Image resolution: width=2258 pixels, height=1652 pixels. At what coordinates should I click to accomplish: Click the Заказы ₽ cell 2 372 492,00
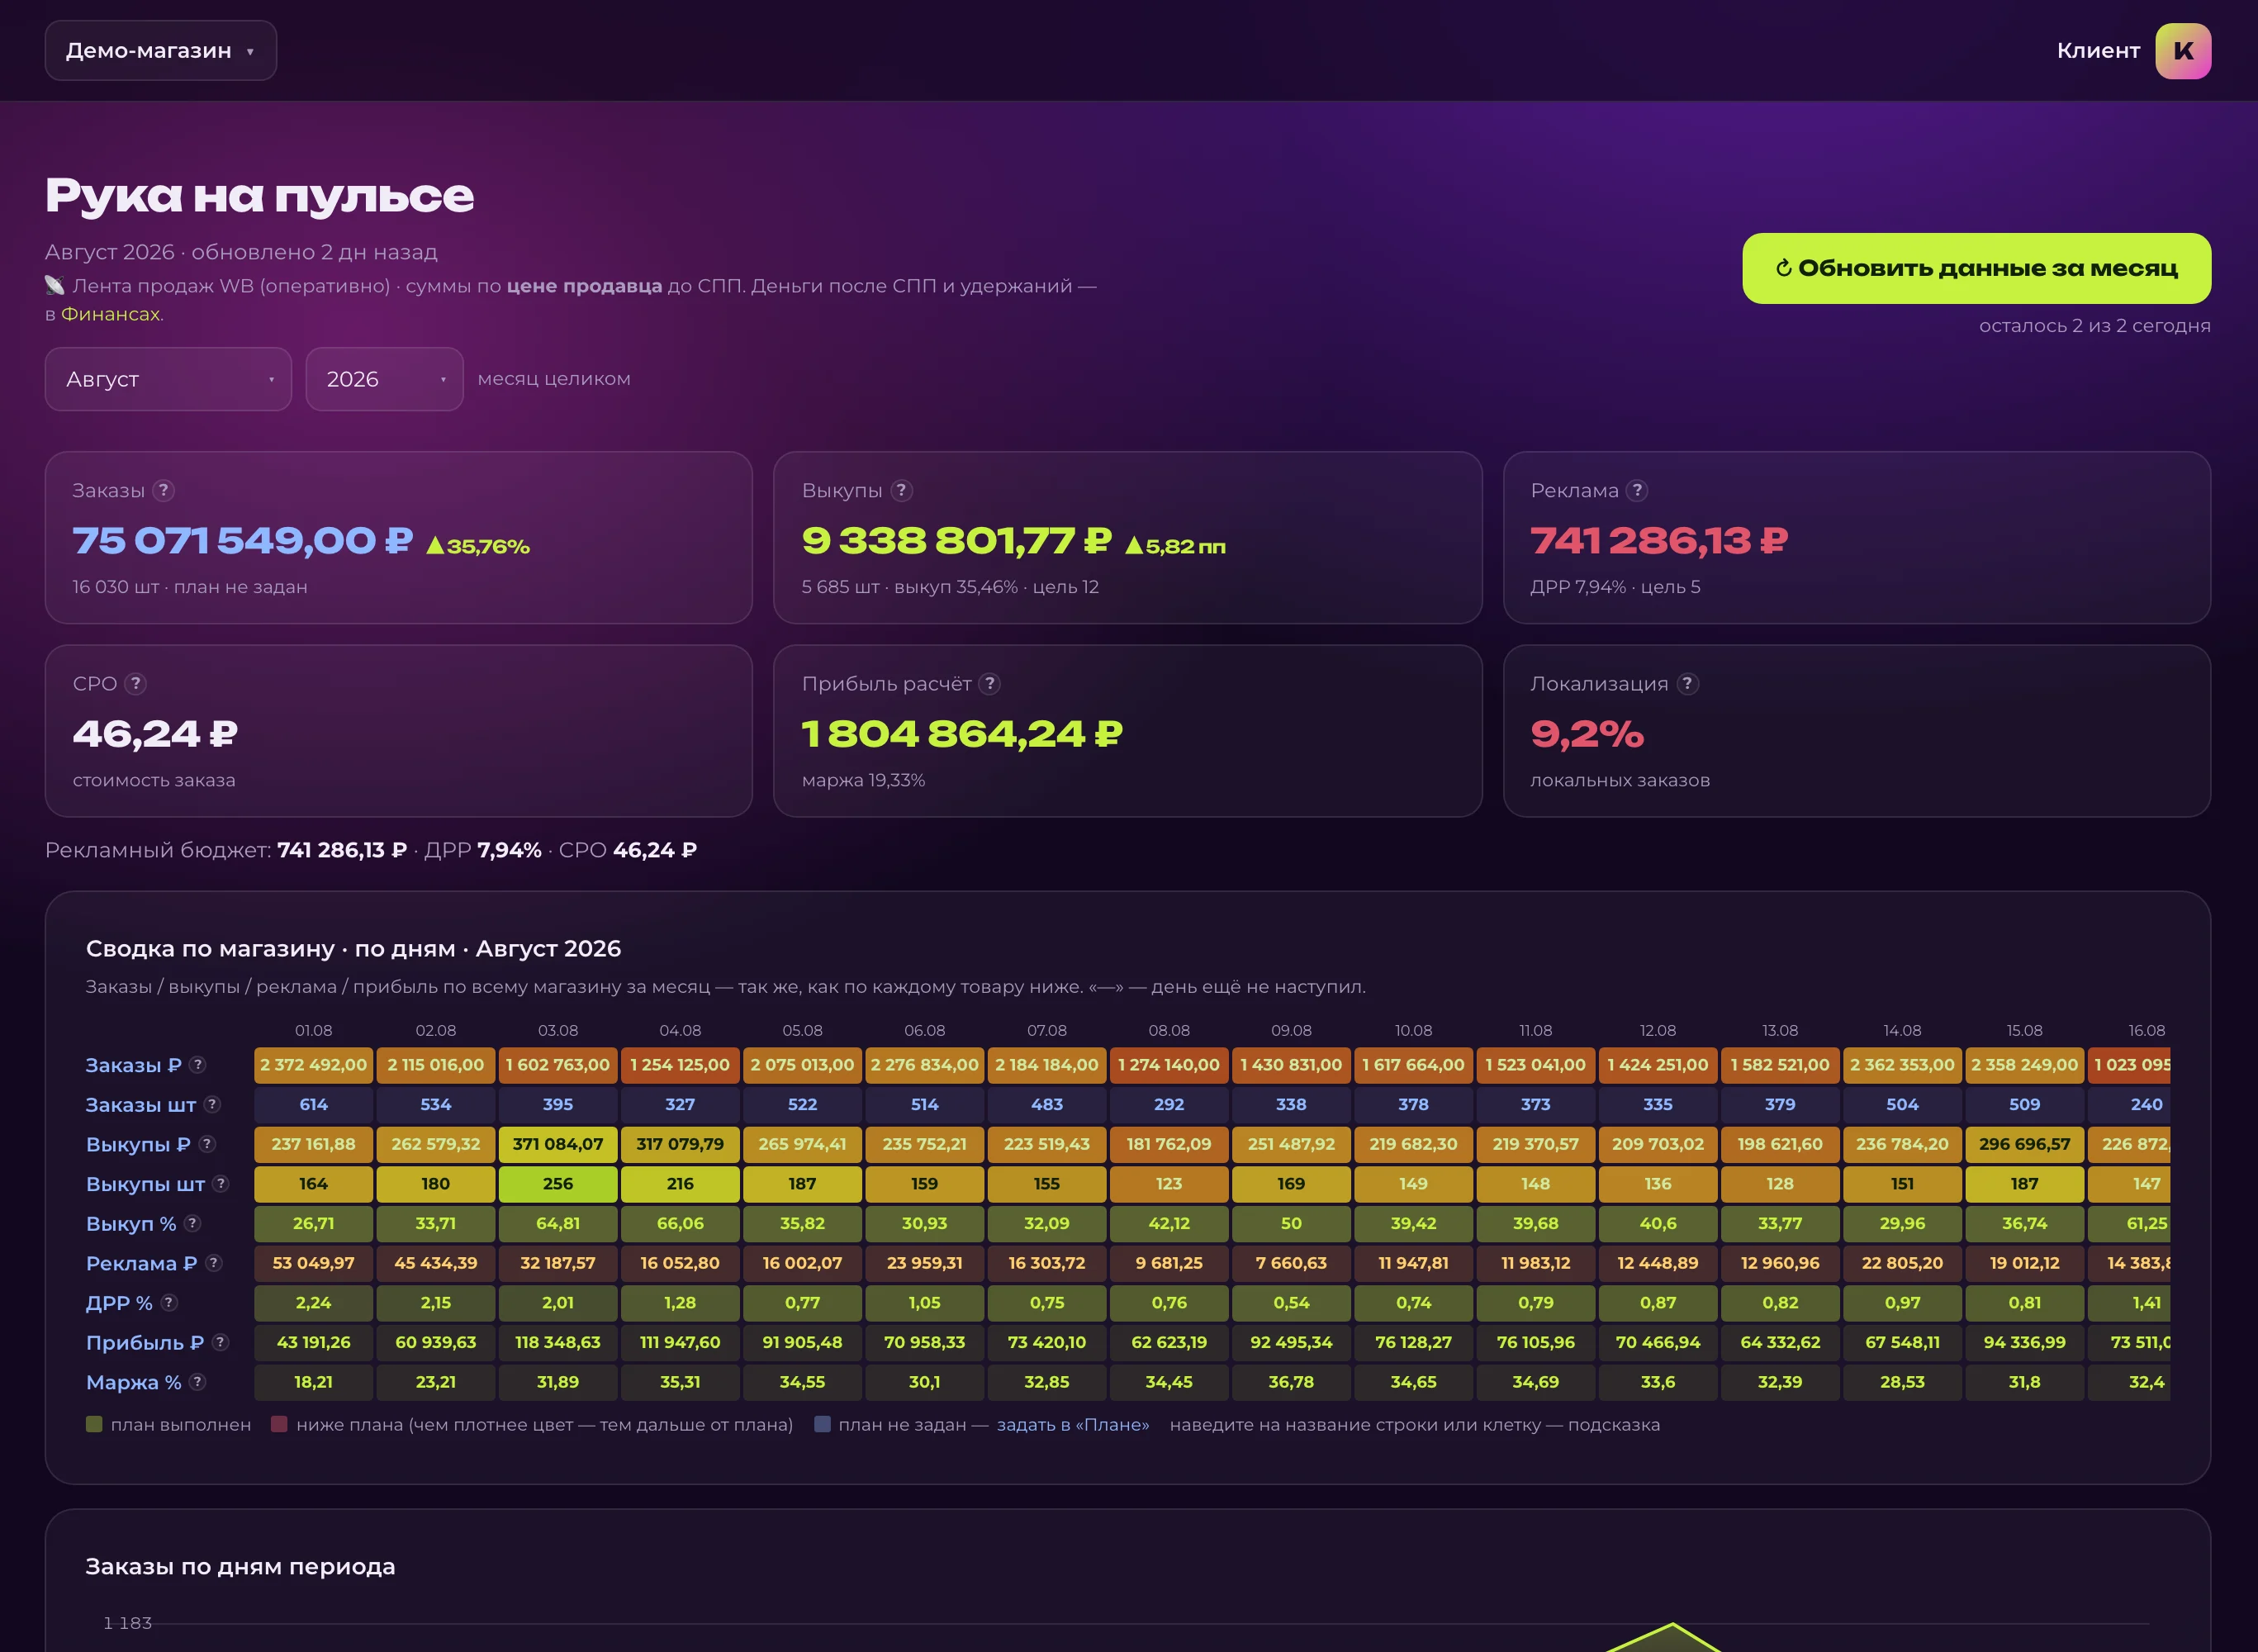click(313, 1065)
